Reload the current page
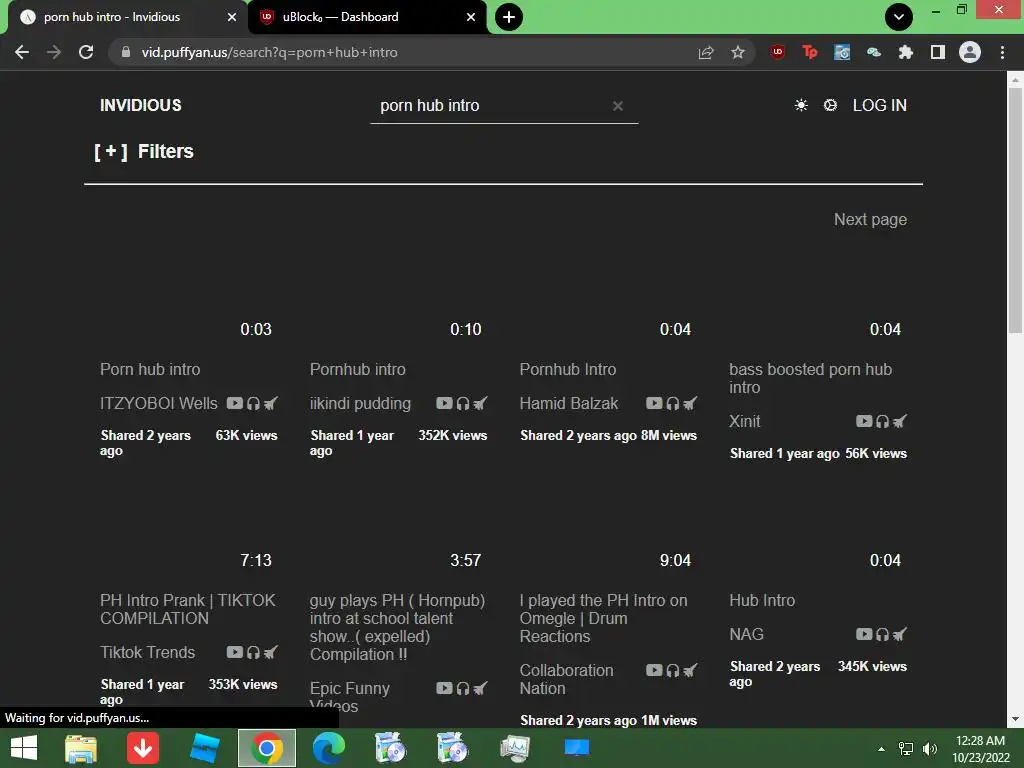The image size is (1024, 768). pyautogui.click(x=86, y=52)
